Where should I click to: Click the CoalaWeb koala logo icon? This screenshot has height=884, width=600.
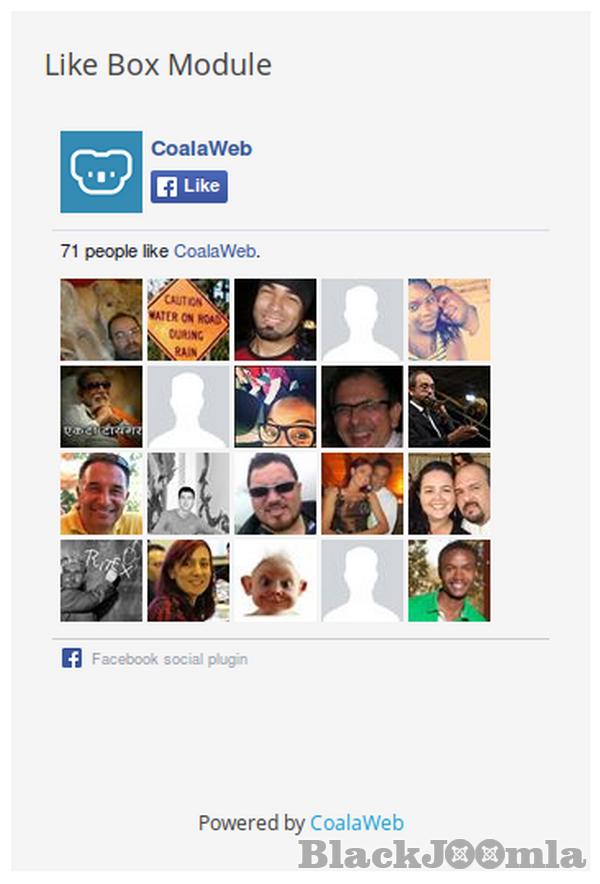tap(102, 172)
